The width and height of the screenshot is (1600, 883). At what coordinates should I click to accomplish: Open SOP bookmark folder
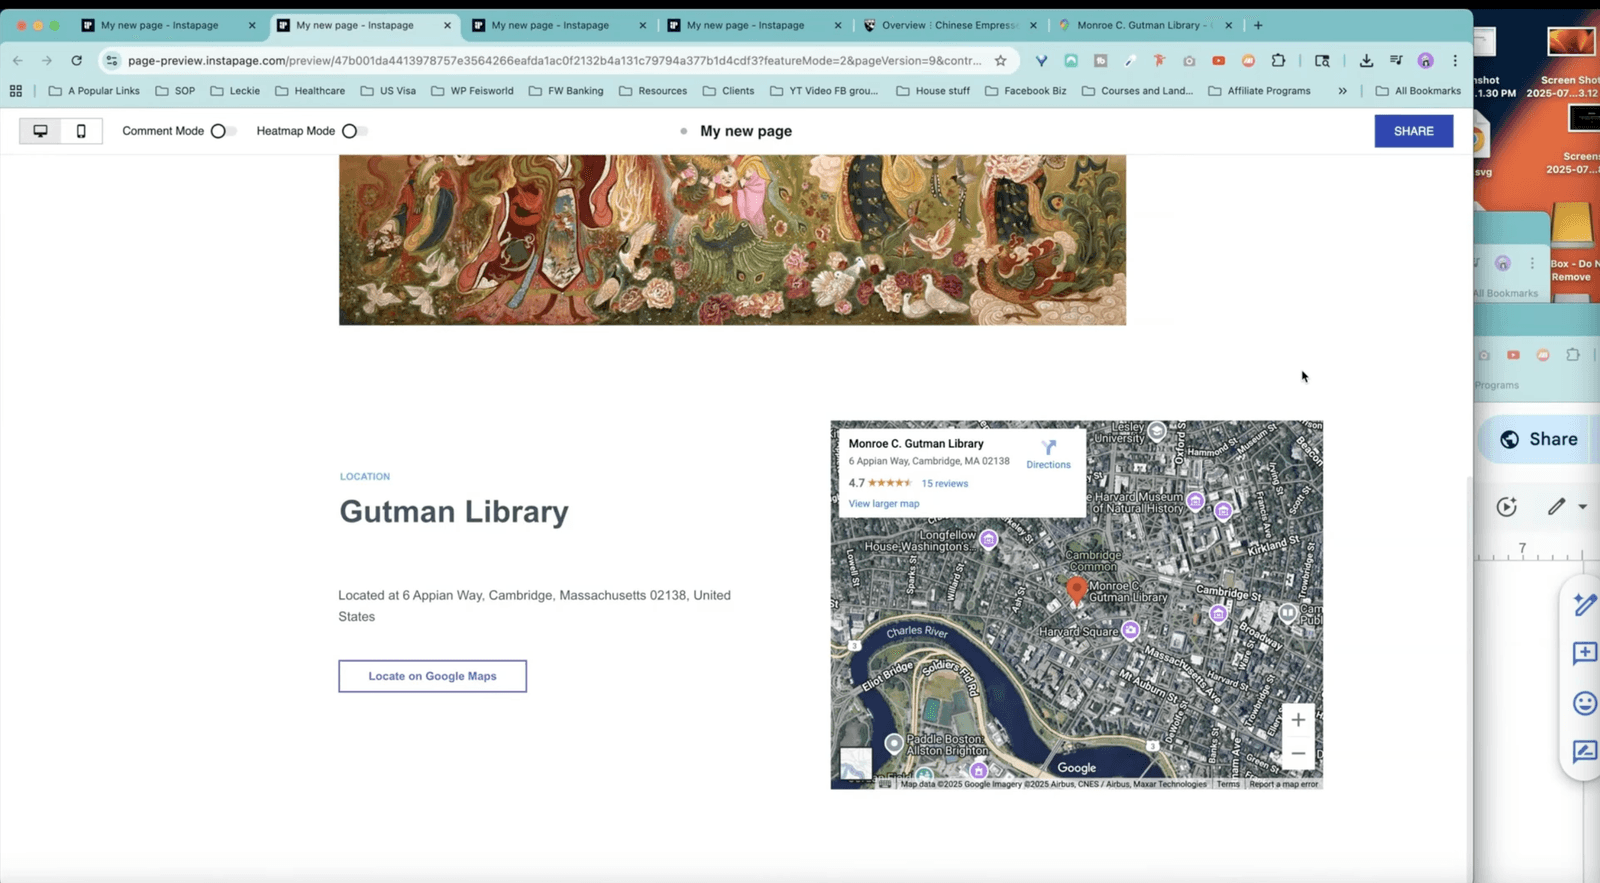click(x=175, y=91)
